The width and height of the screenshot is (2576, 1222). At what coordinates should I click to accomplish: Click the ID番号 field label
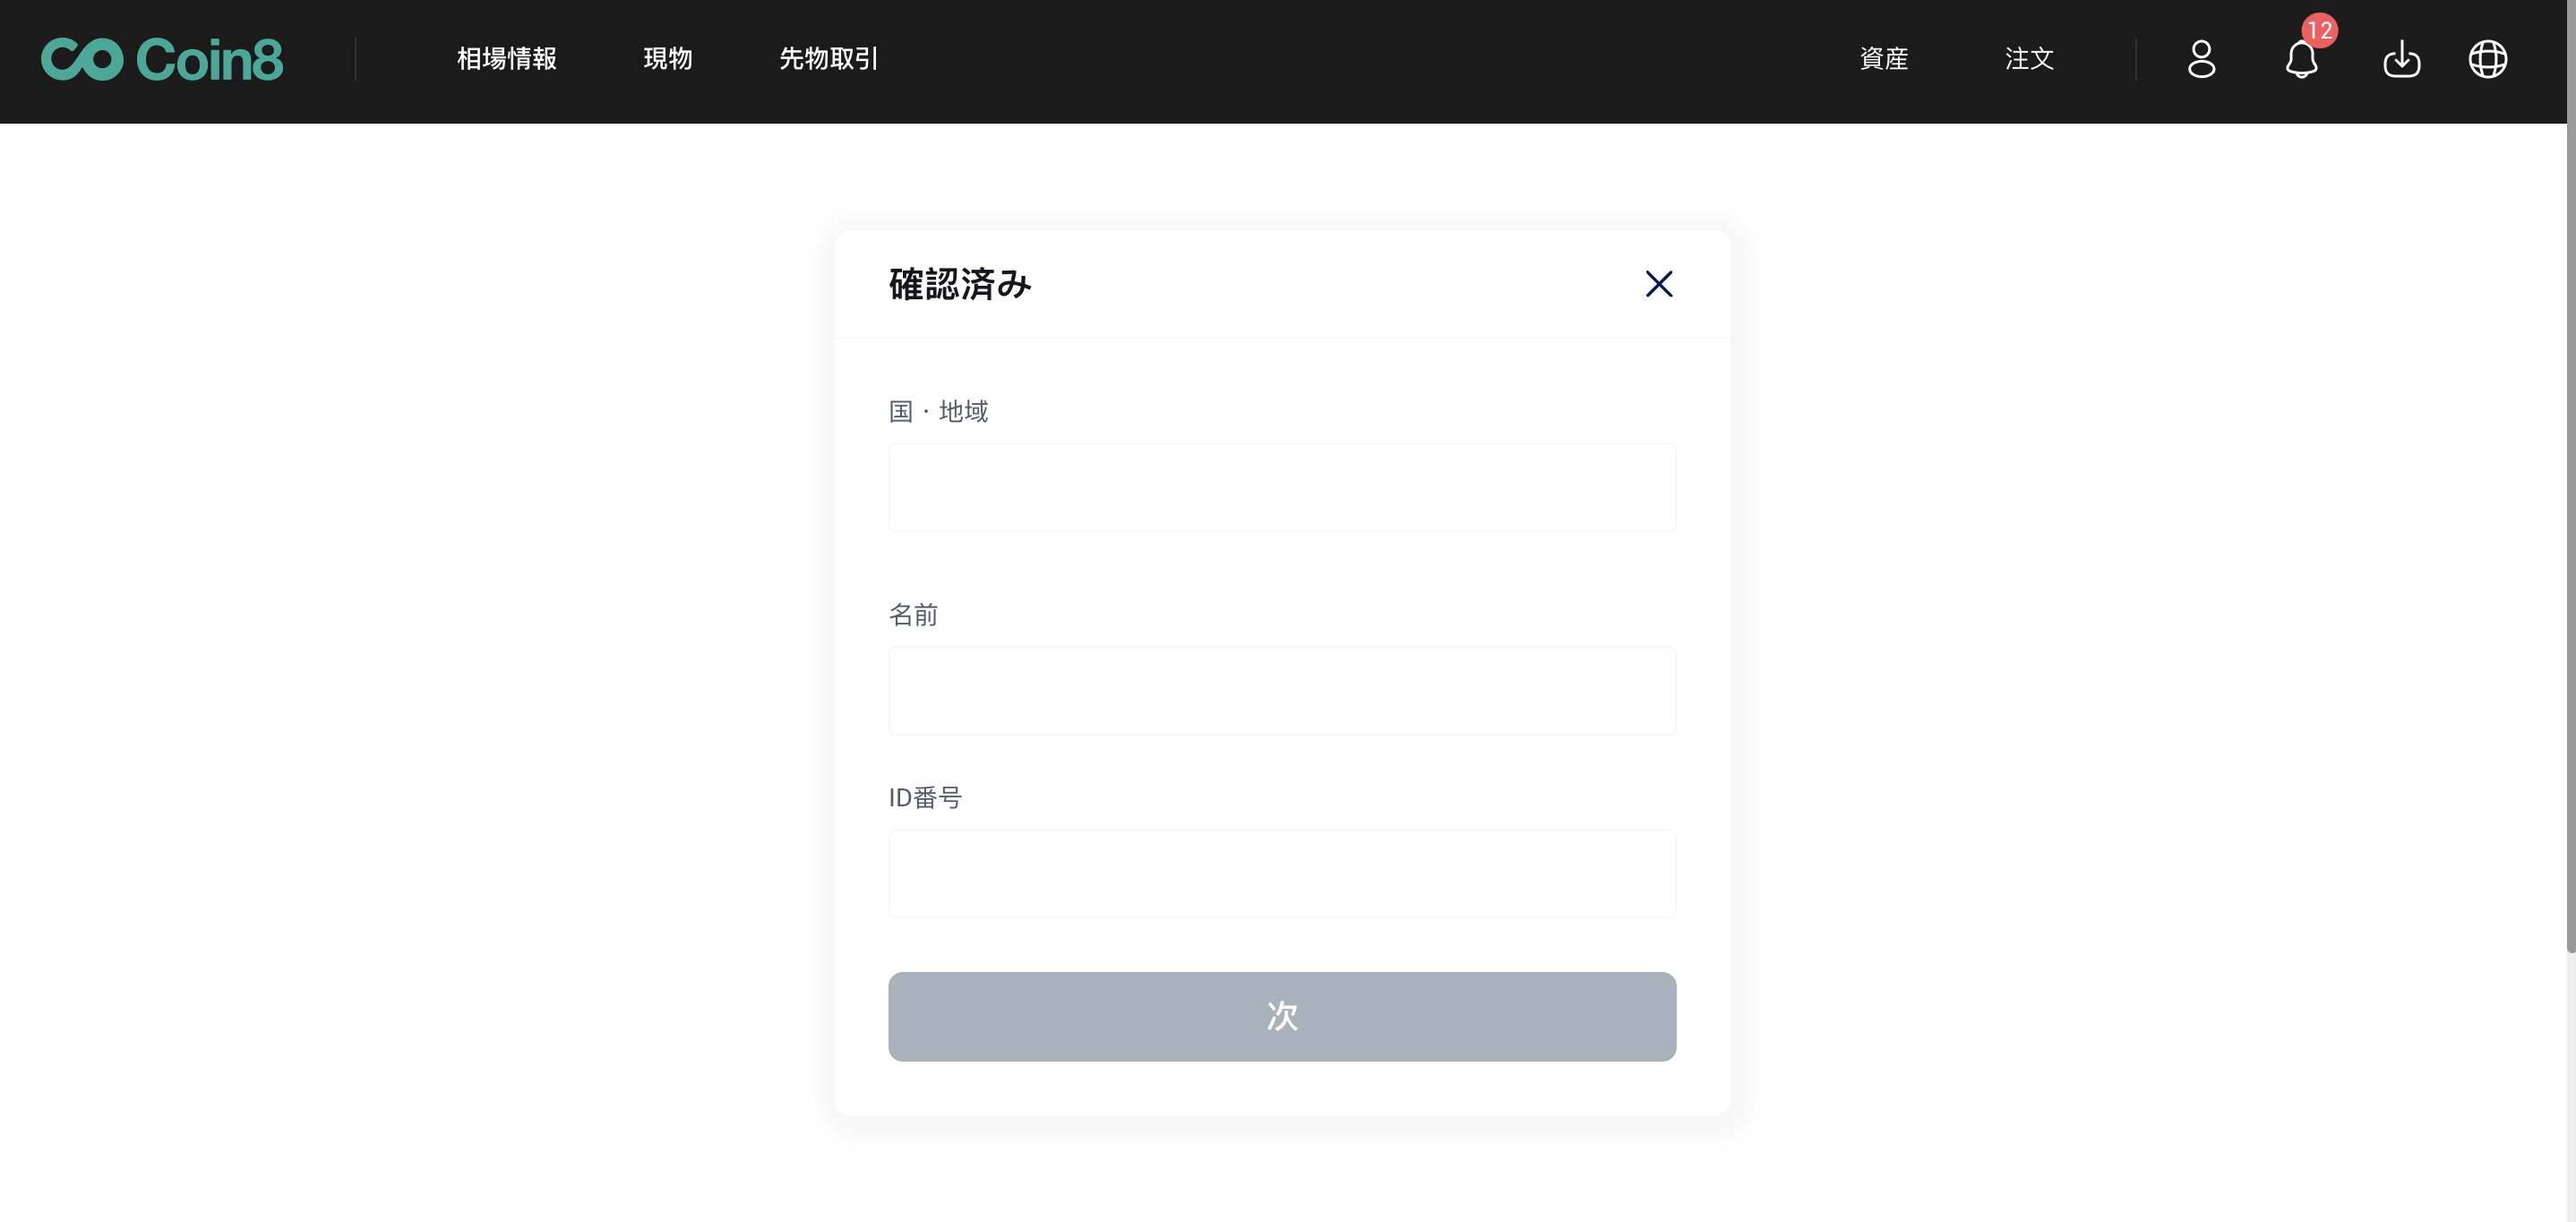924,797
